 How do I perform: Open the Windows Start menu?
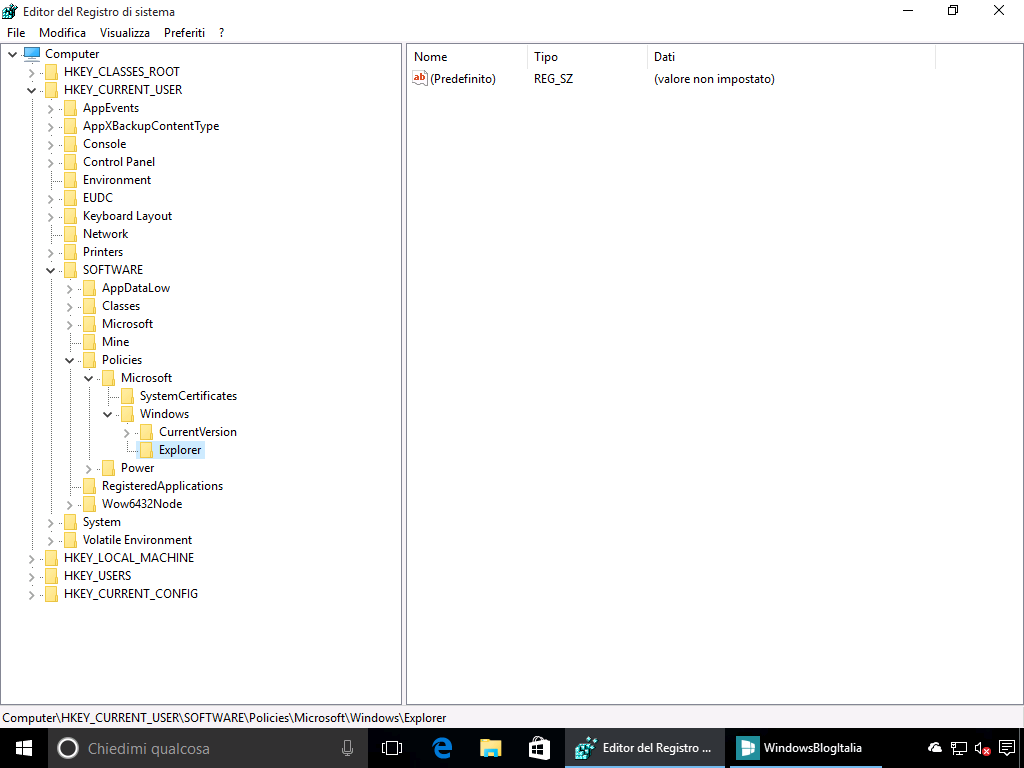24,748
